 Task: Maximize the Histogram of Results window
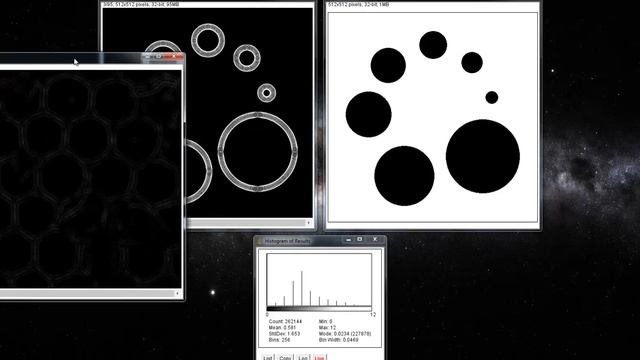click(360, 240)
